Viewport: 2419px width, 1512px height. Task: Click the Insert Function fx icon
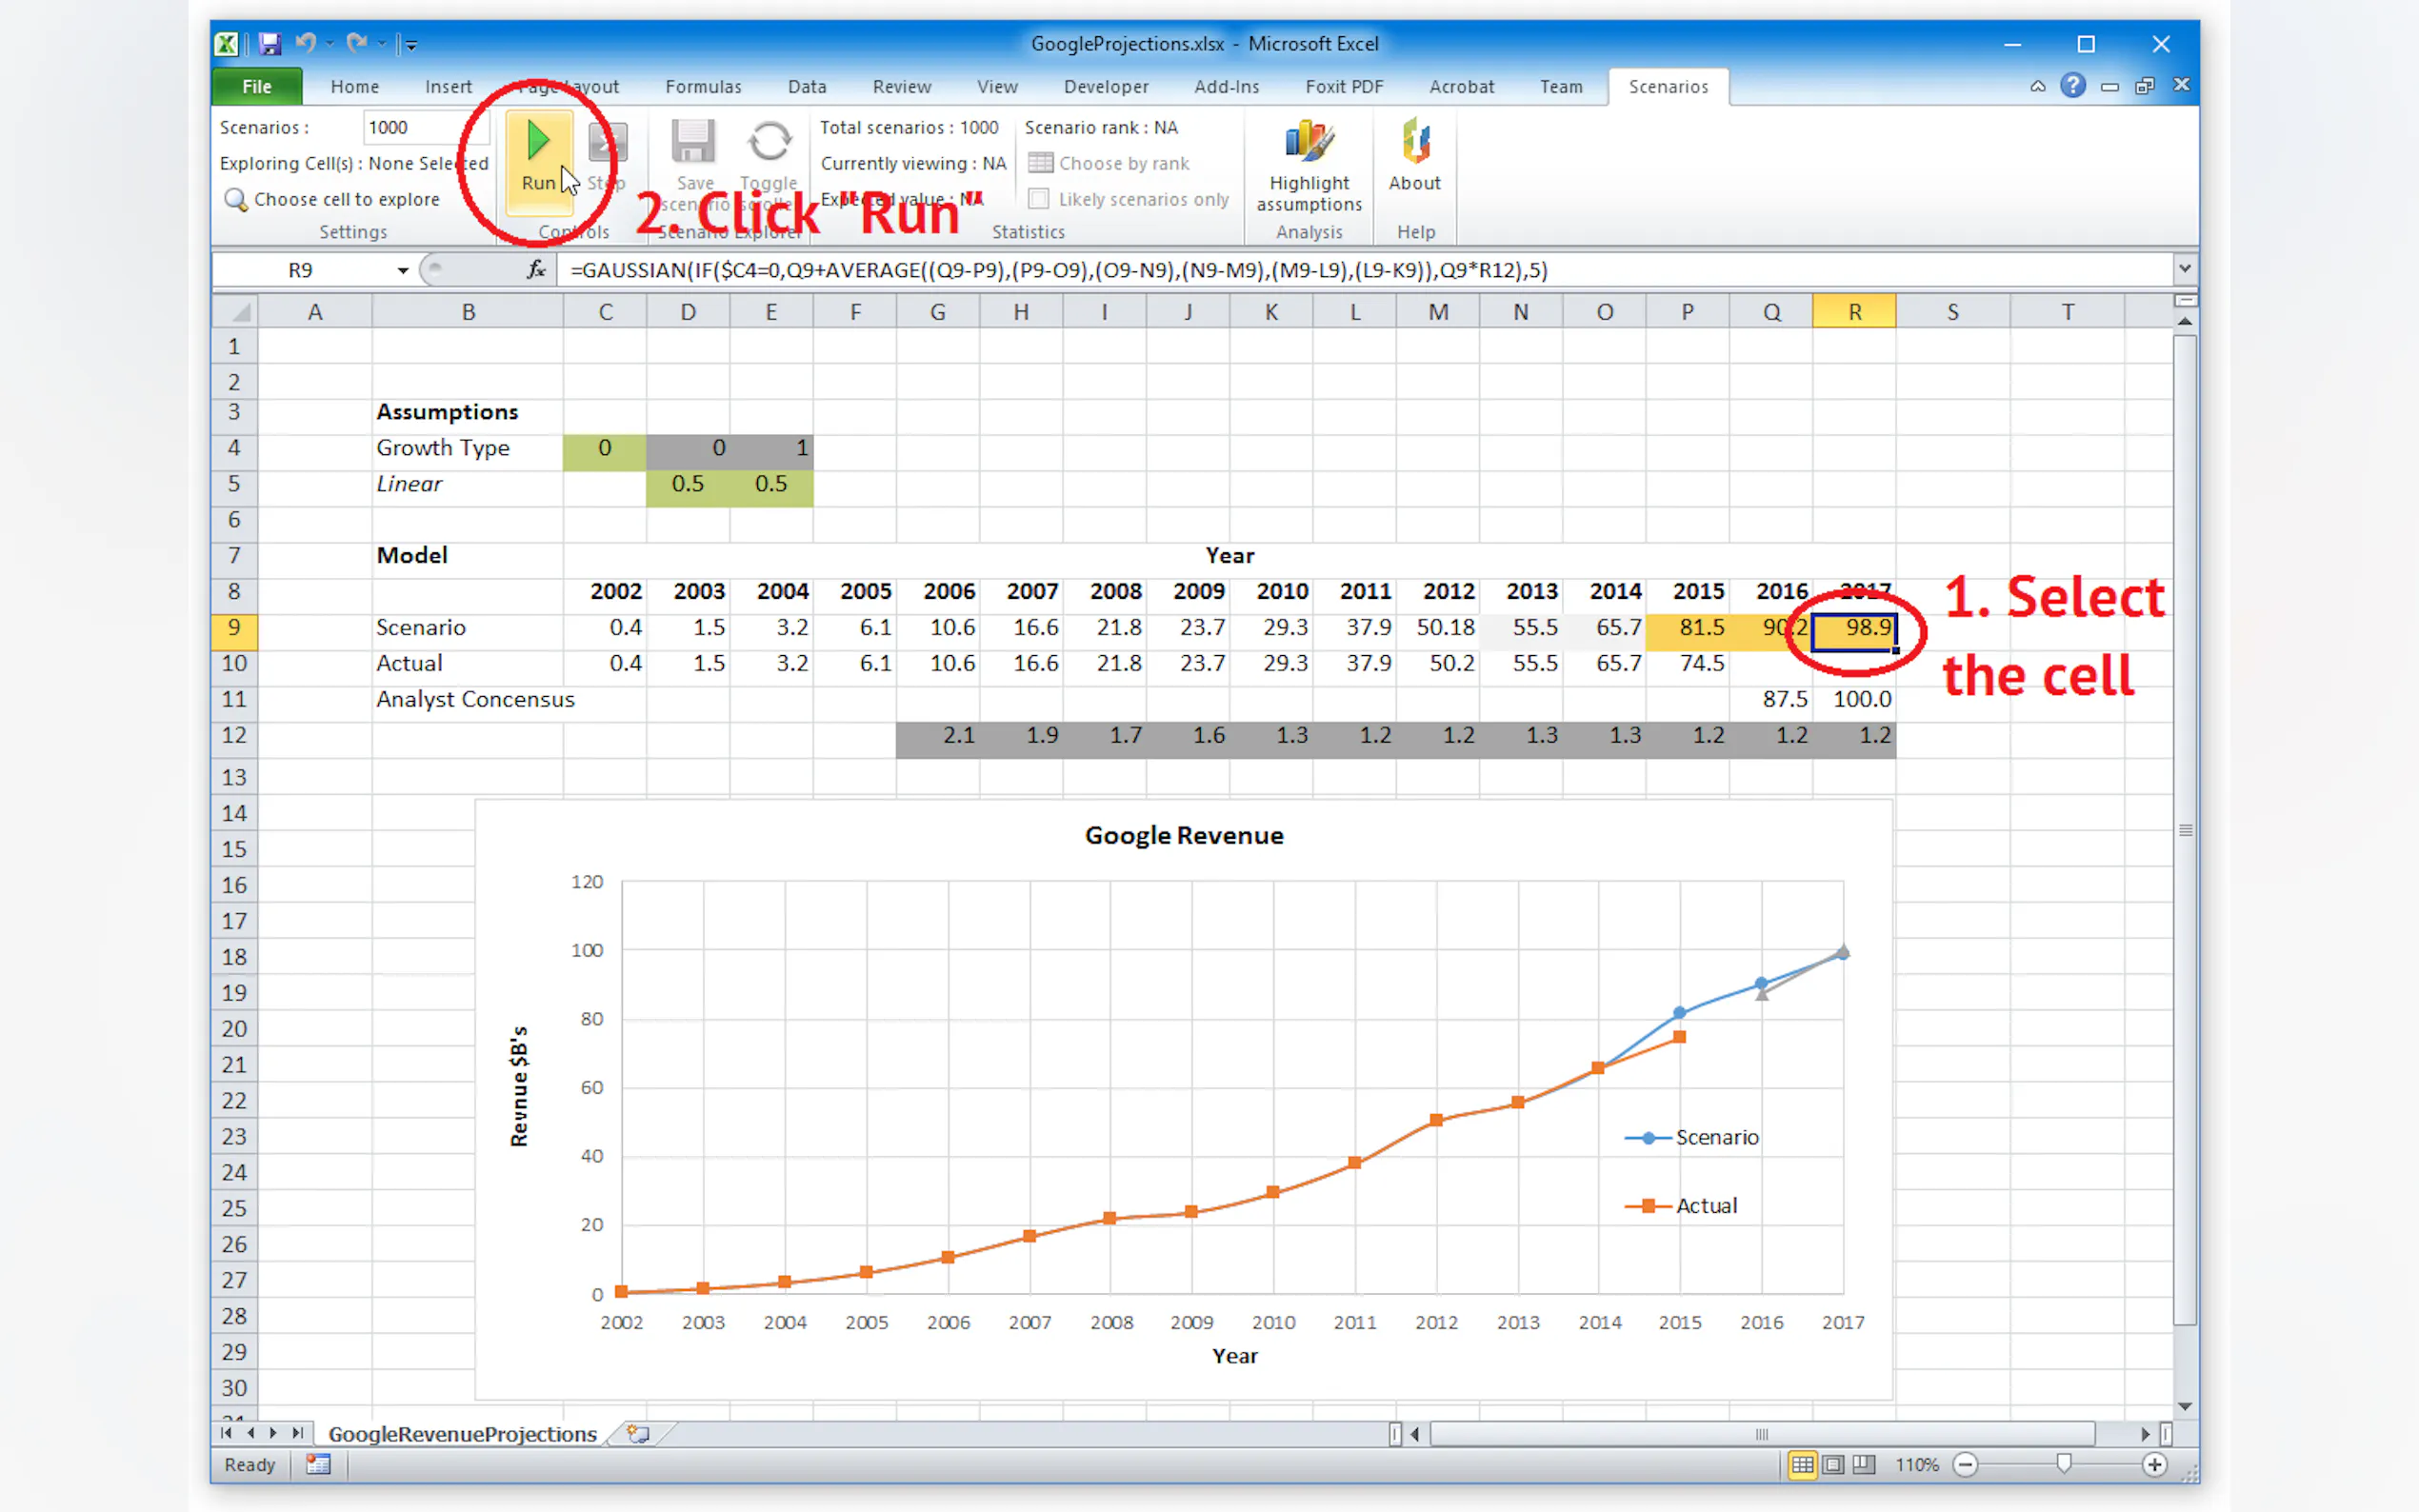(536, 270)
